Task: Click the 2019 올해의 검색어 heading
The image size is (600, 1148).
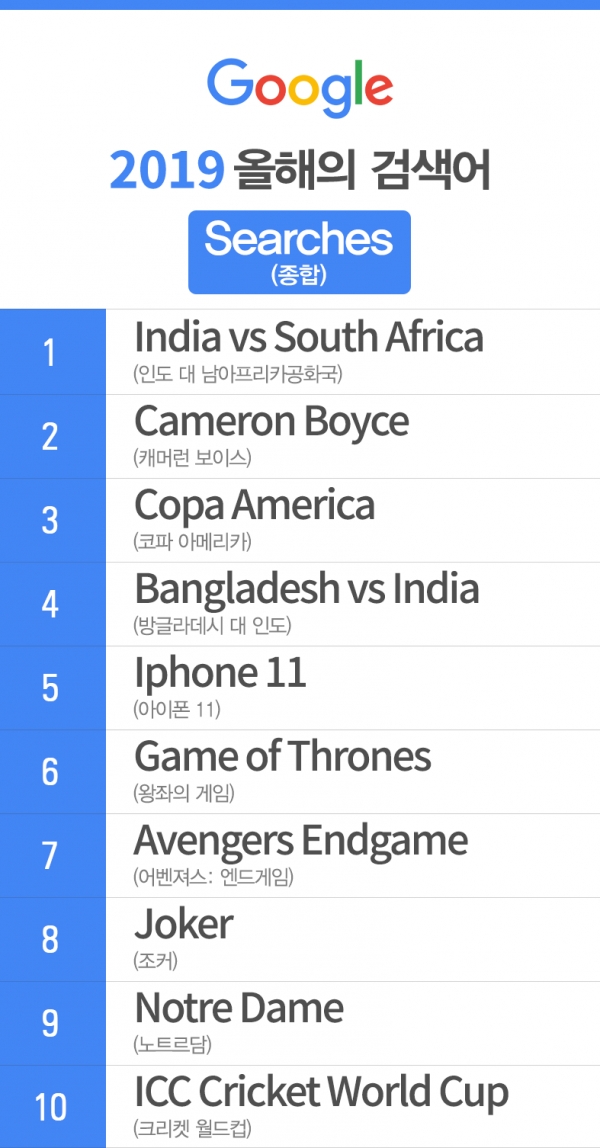Action: pyautogui.click(x=300, y=170)
